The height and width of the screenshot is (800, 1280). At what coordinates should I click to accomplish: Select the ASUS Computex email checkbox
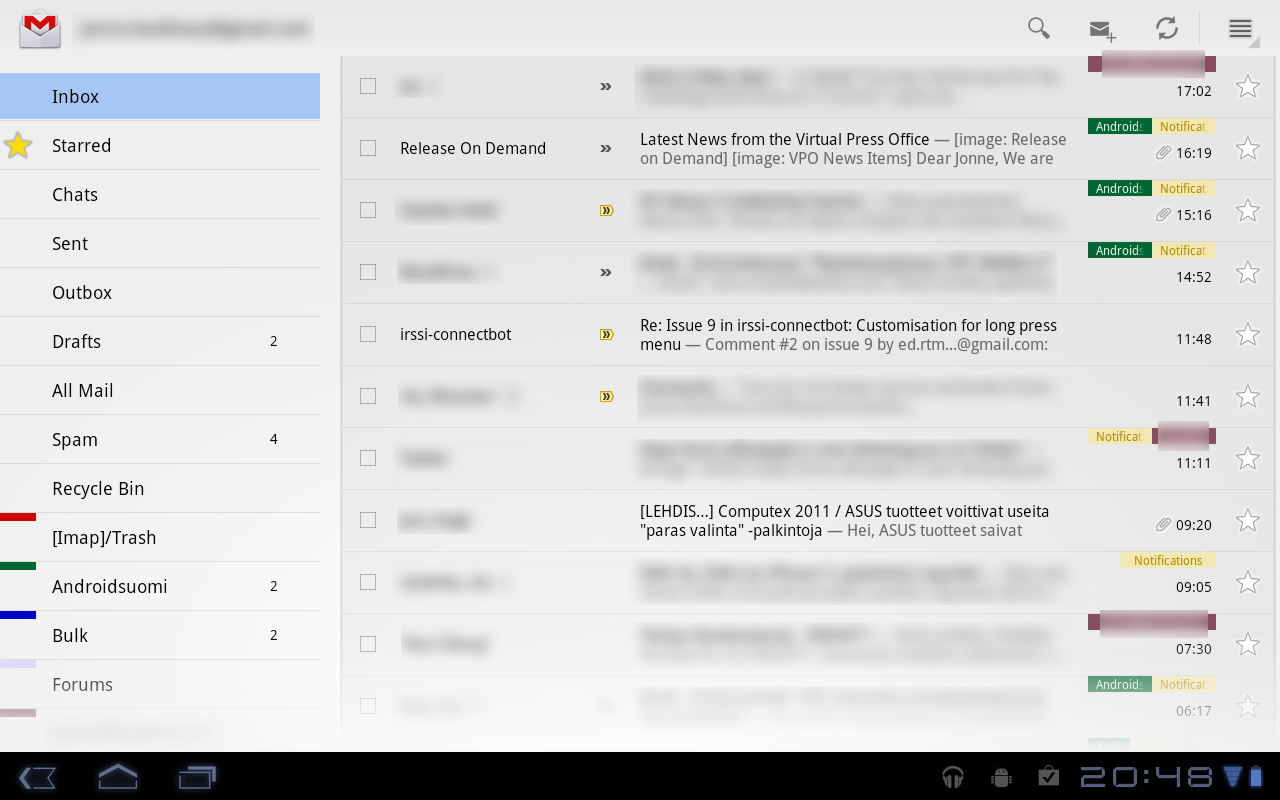(x=368, y=520)
